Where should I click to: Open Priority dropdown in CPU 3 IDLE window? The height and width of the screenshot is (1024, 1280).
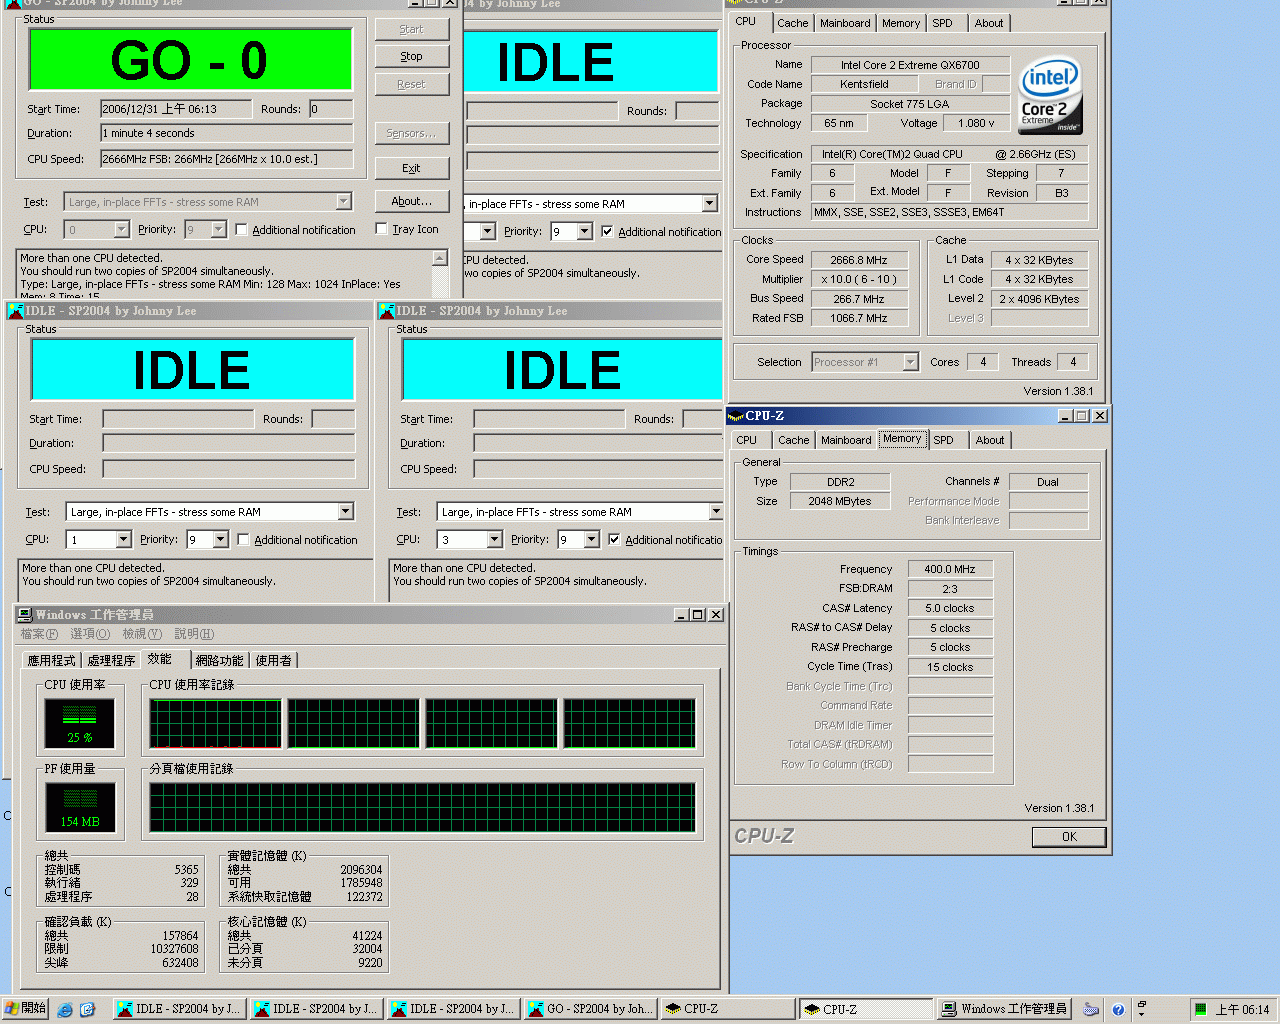click(592, 540)
